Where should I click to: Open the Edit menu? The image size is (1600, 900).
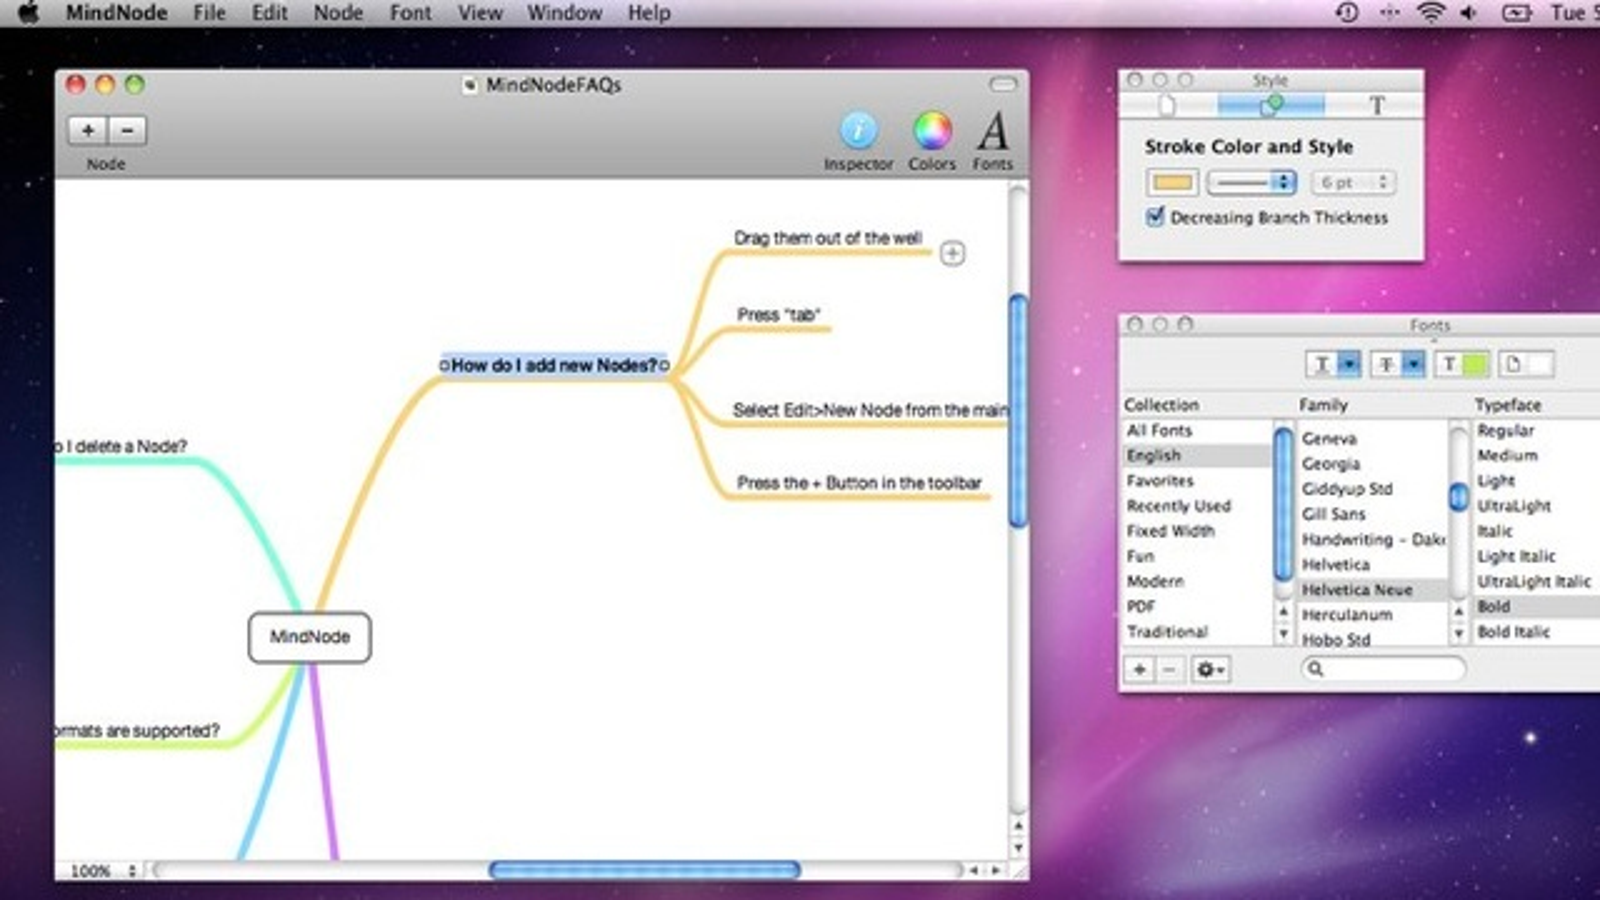click(x=269, y=13)
